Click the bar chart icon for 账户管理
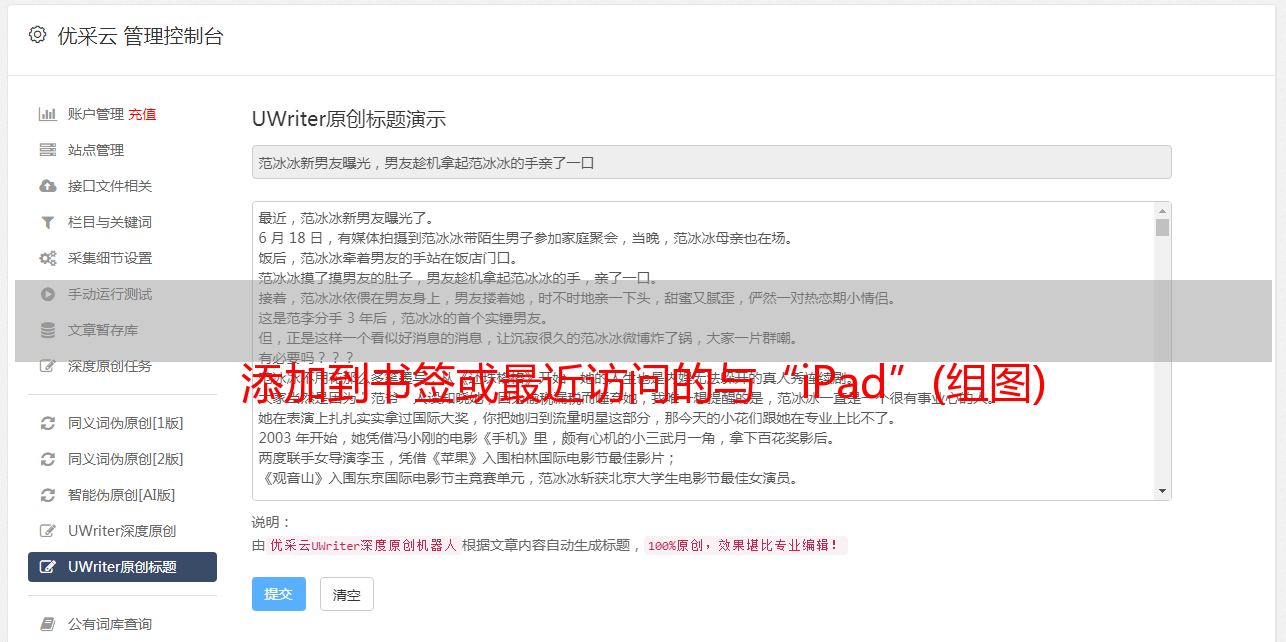Image resolution: width=1286 pixels, height=642 pixels. coord(47,114)
